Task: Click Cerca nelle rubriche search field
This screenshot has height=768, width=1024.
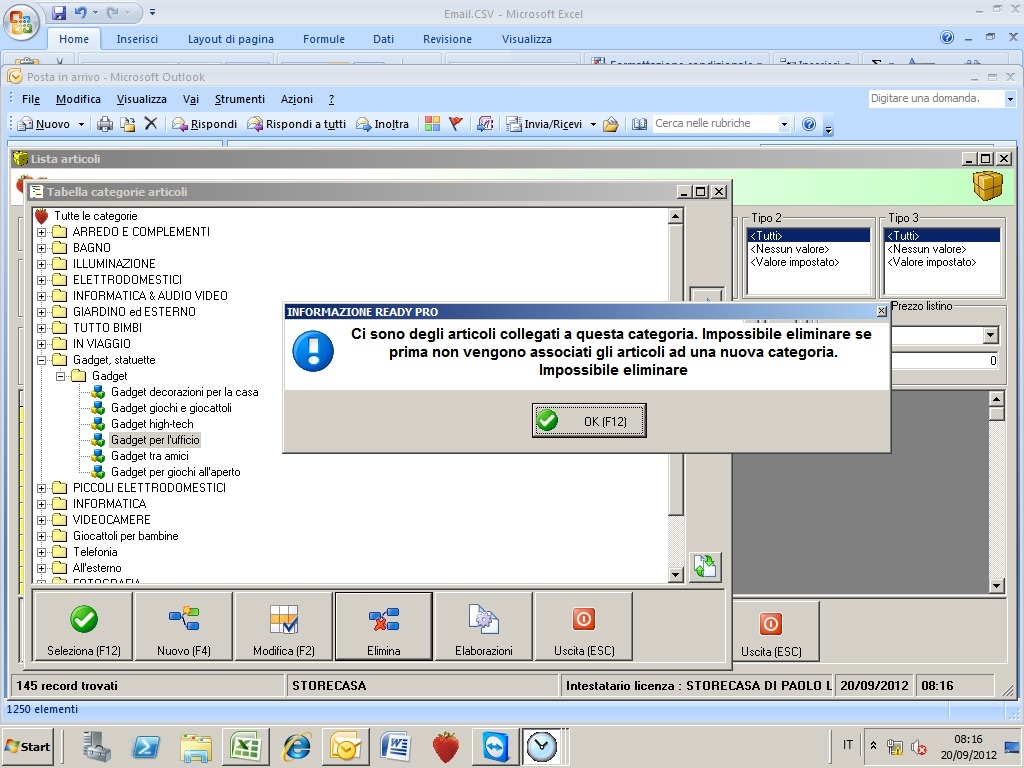Action: point(716,123)
